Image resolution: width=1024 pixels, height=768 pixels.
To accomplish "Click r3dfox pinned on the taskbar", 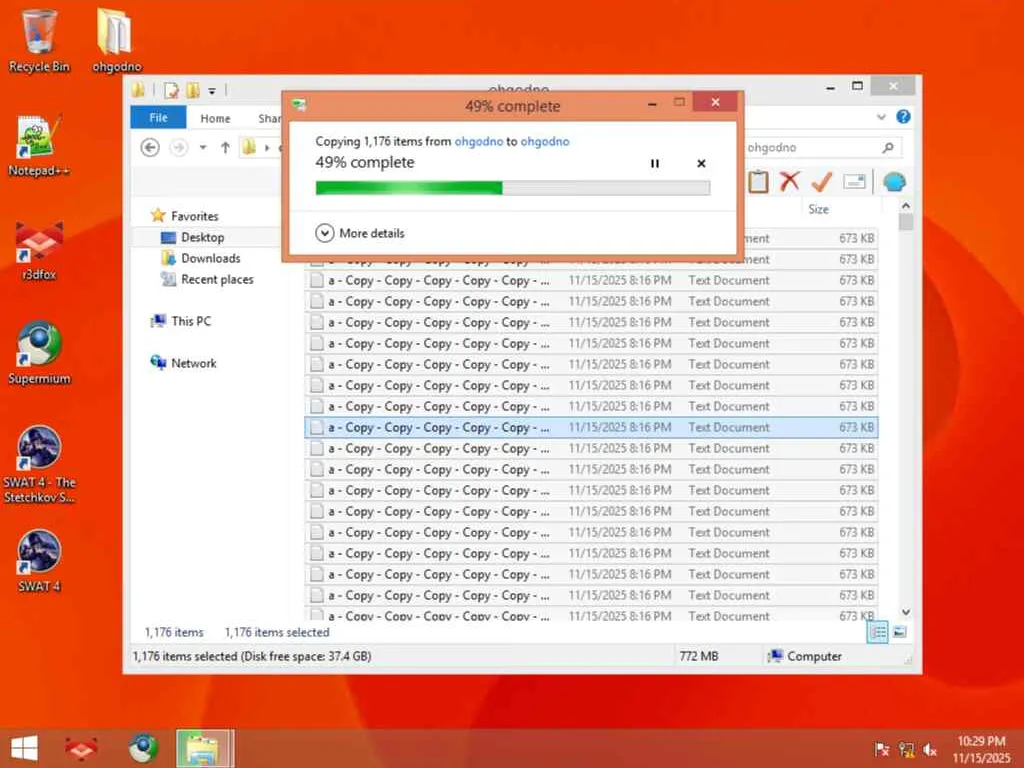I will coord(81,748).
